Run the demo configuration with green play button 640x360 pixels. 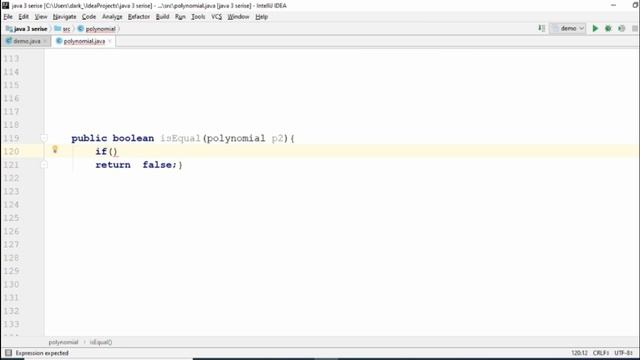595,29
